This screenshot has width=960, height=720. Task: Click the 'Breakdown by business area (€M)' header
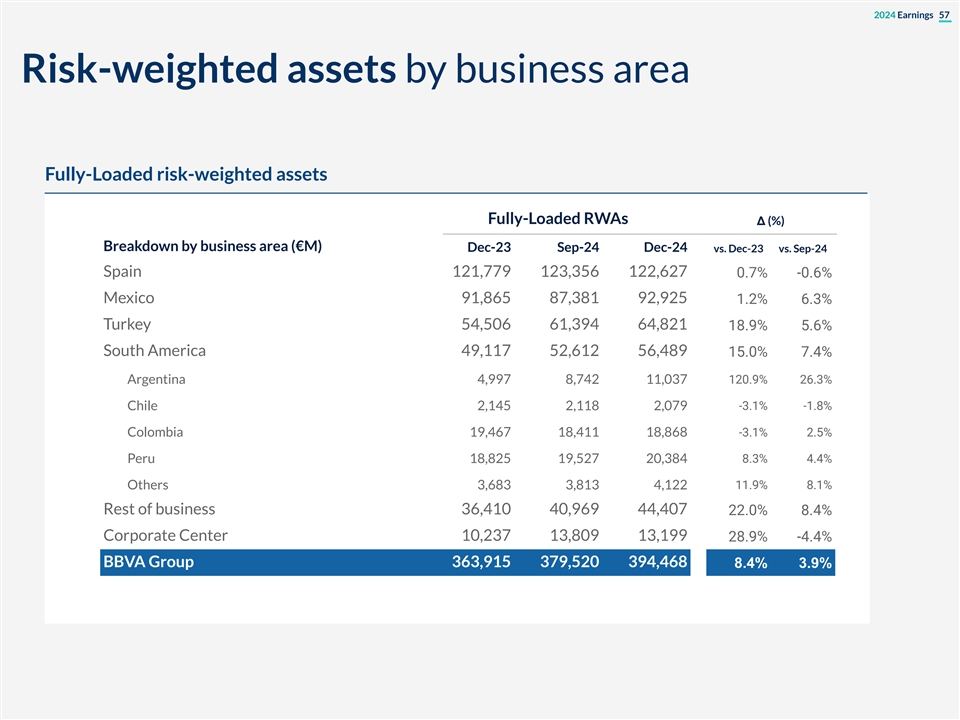click(212, 247)
